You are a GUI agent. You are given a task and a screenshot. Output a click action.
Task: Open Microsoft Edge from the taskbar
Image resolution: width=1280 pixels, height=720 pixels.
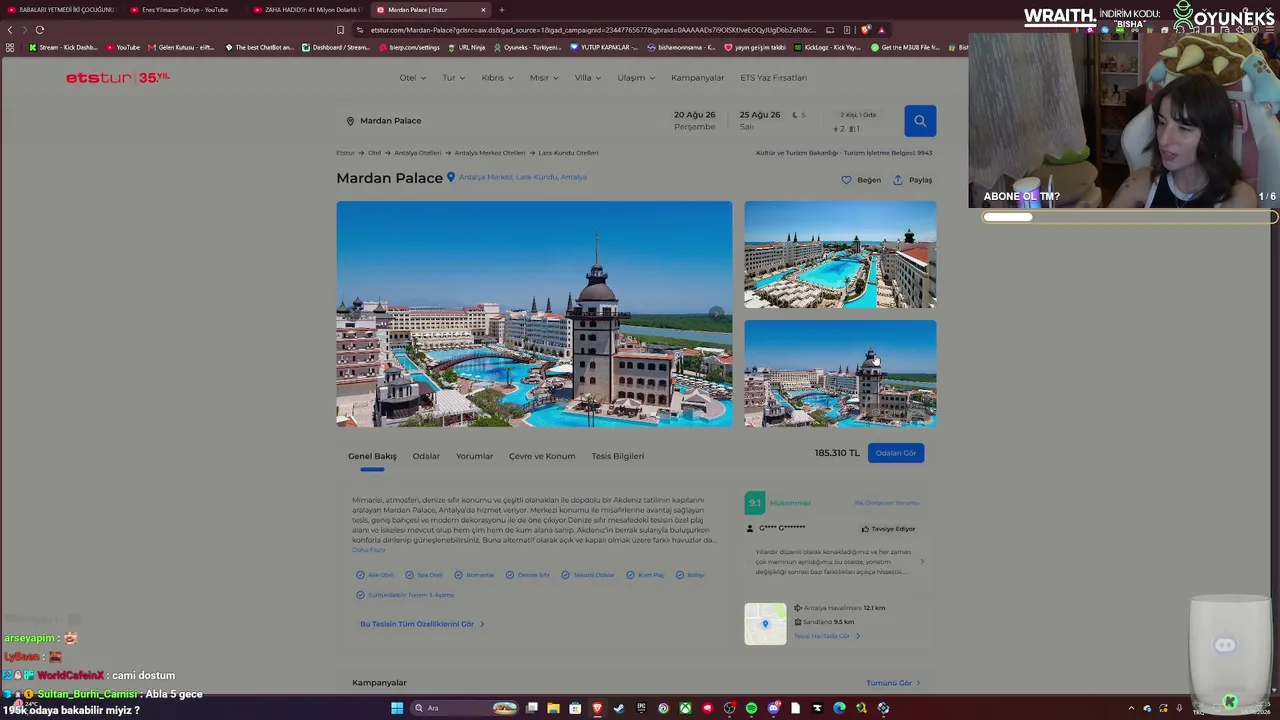coord(839,708)
